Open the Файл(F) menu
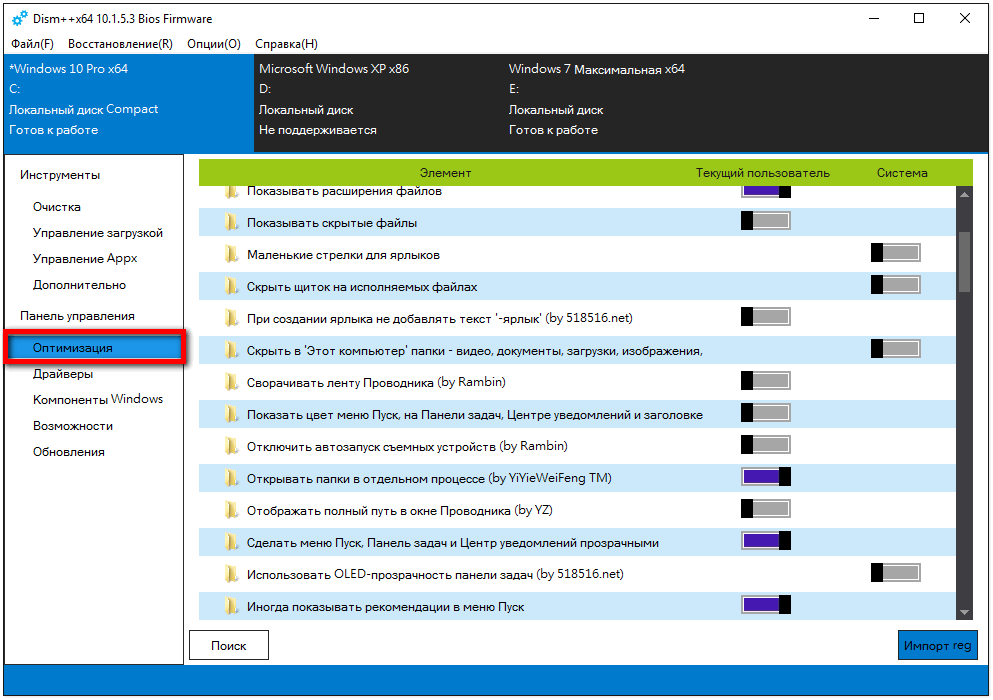The image size is (993, 700). click(x=33, y=44)
